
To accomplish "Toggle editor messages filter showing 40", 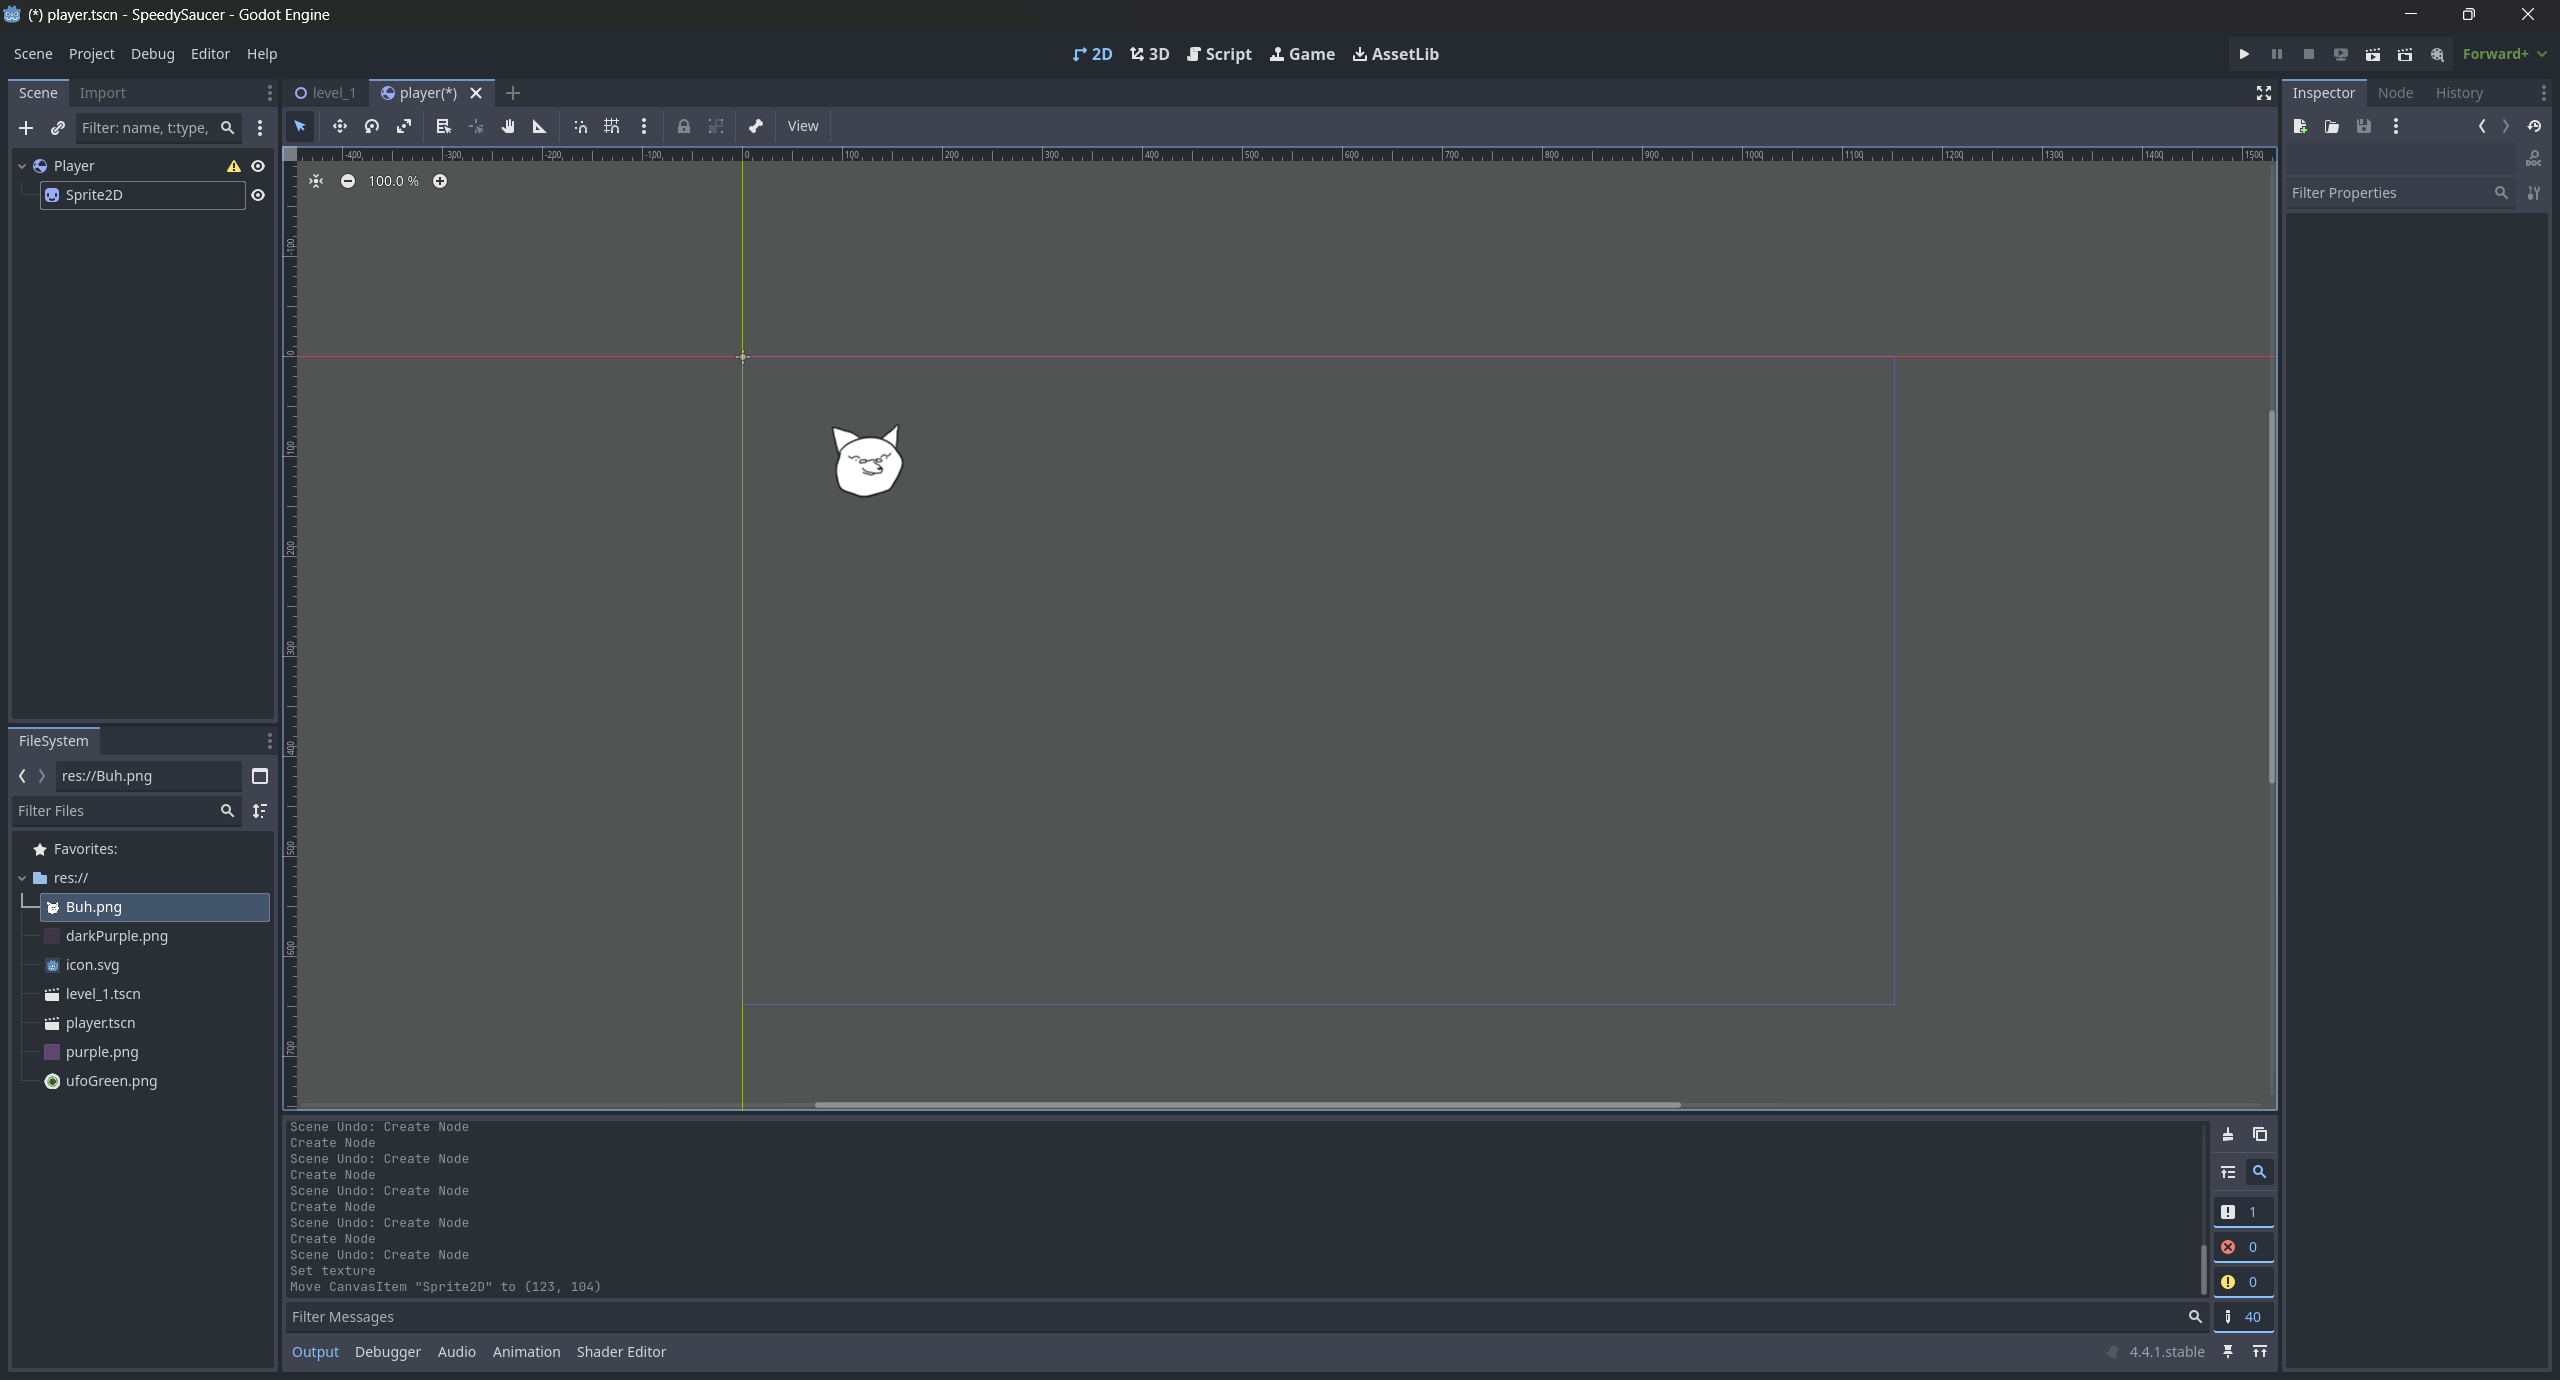I will [x=2243, y=1317].
